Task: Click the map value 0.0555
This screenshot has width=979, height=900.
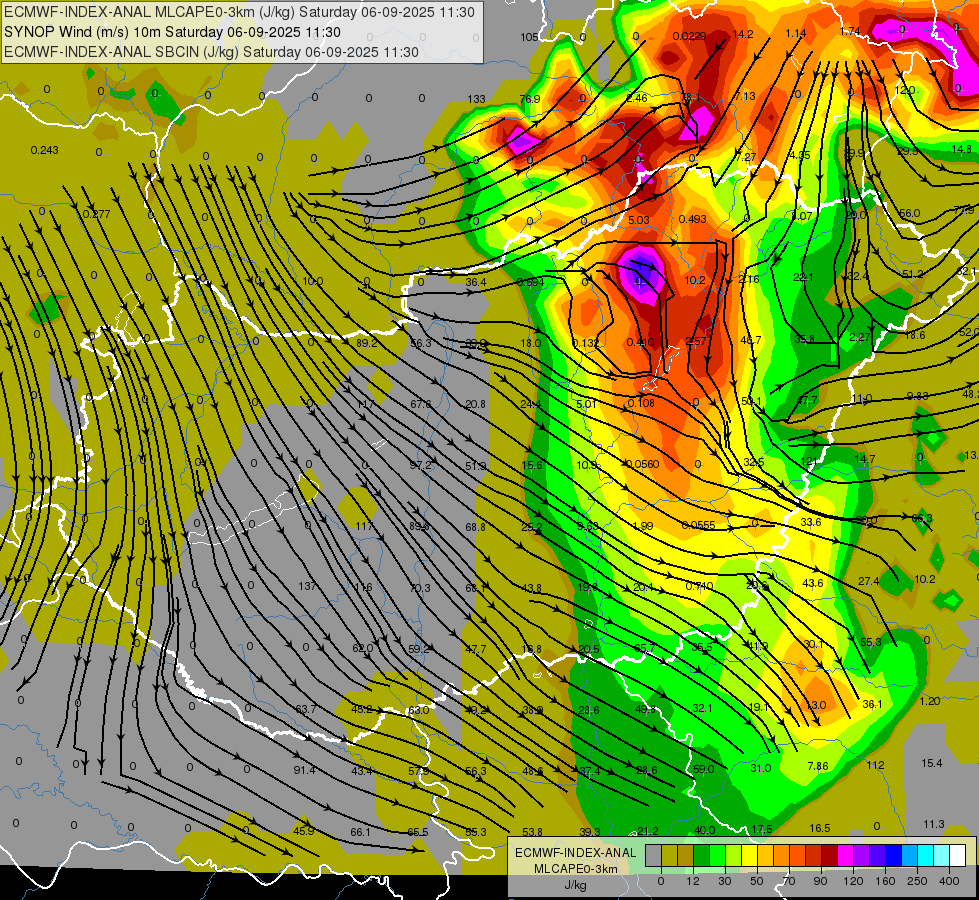Action: coord(698,525)
